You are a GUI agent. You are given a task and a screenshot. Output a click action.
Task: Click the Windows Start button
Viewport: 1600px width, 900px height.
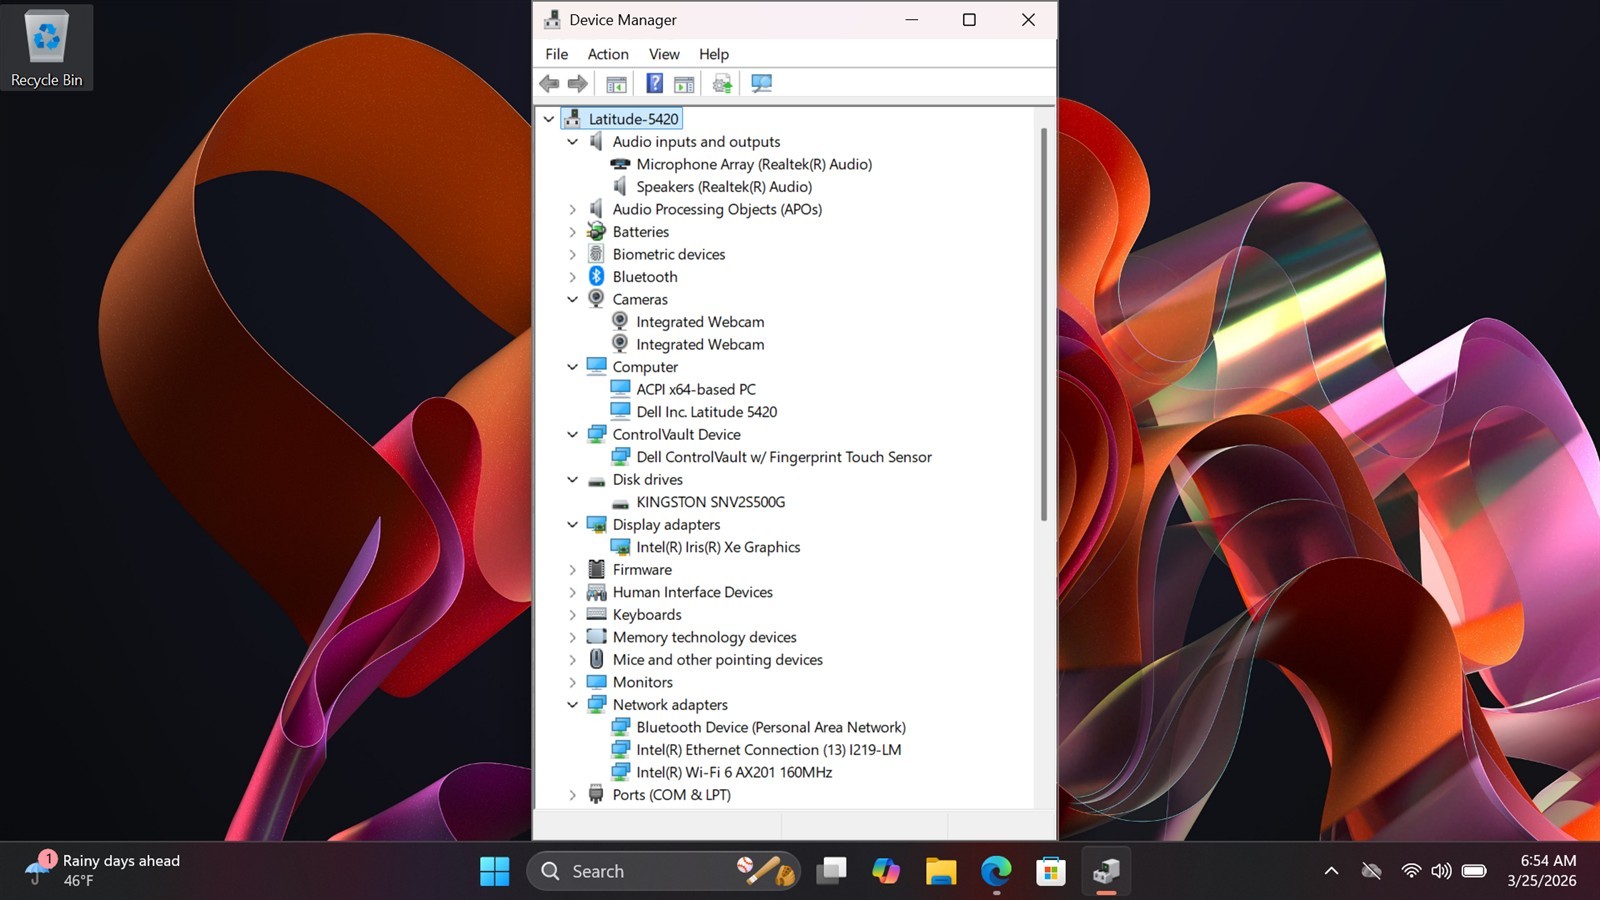coord(495,871)
